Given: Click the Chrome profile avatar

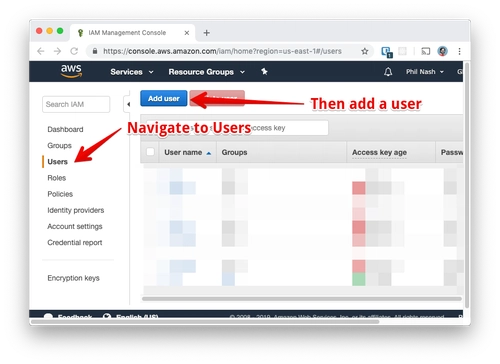Looking at the screenshot, I should click(x=443, y=51).
